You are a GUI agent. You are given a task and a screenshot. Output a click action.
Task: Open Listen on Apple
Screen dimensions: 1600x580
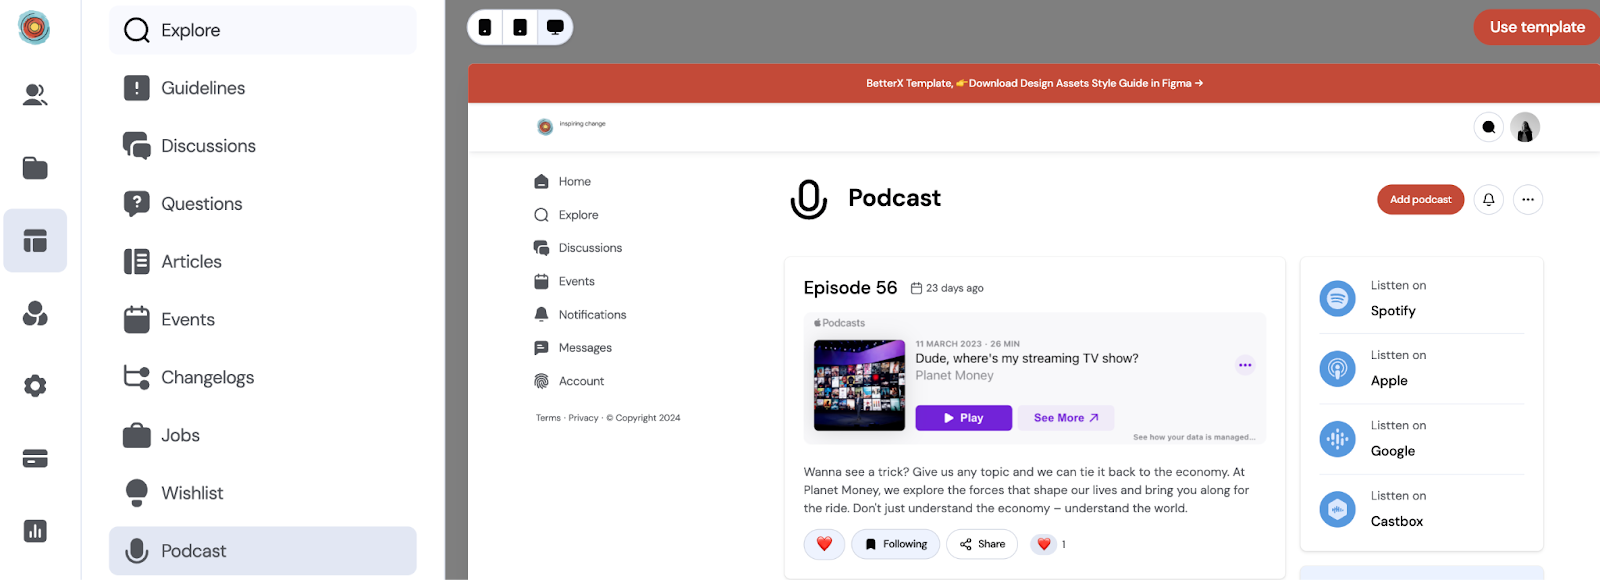pos(1421,368)
